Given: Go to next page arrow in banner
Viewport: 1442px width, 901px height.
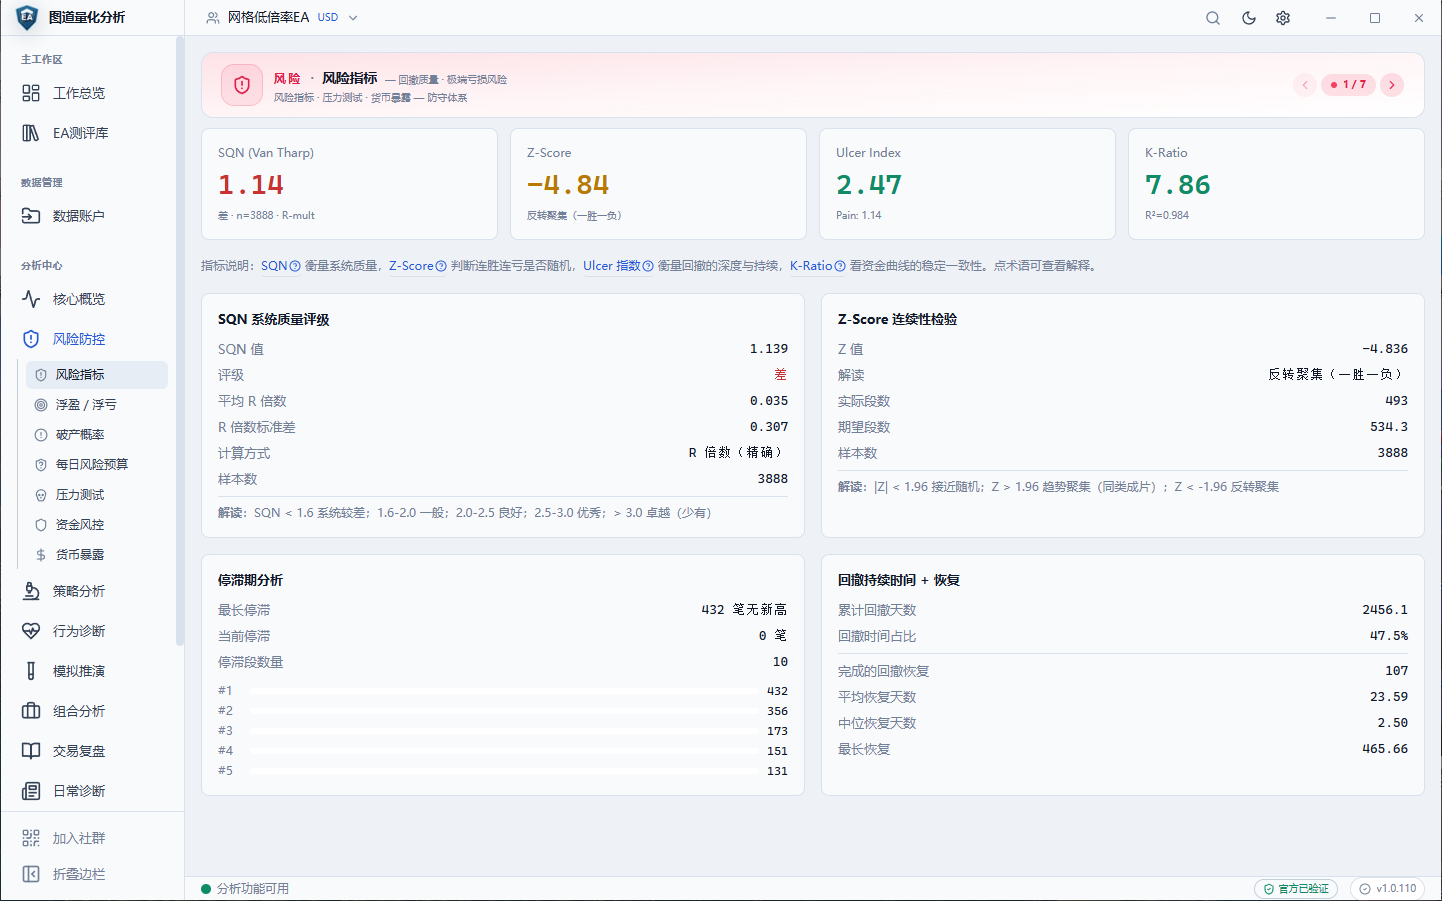Looking at the screenshot, I should click(1392, 85).
